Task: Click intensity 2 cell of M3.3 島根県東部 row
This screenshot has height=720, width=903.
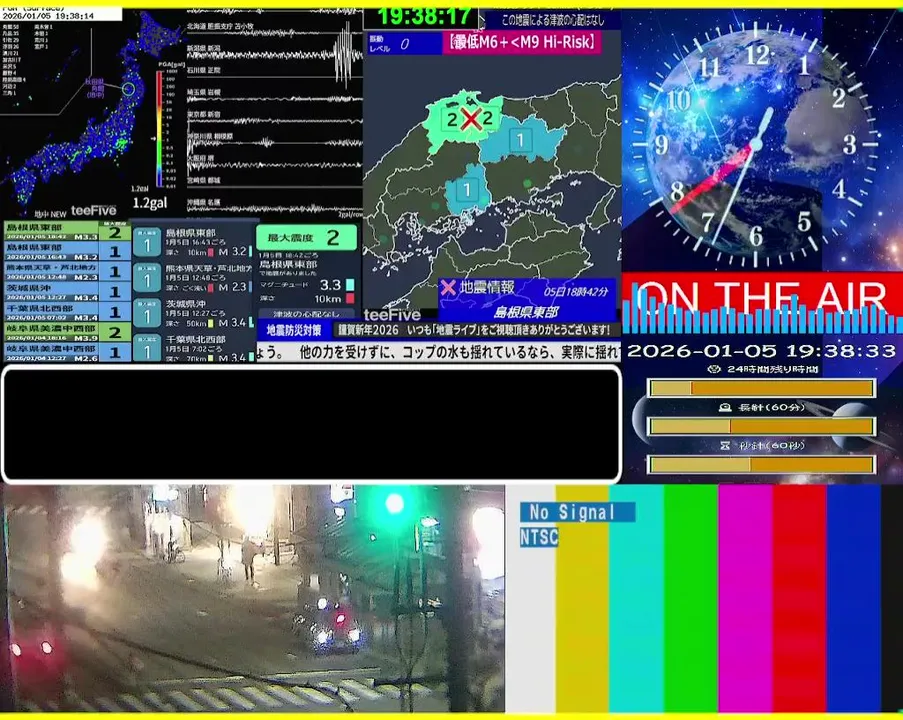Action: [115, 233]
